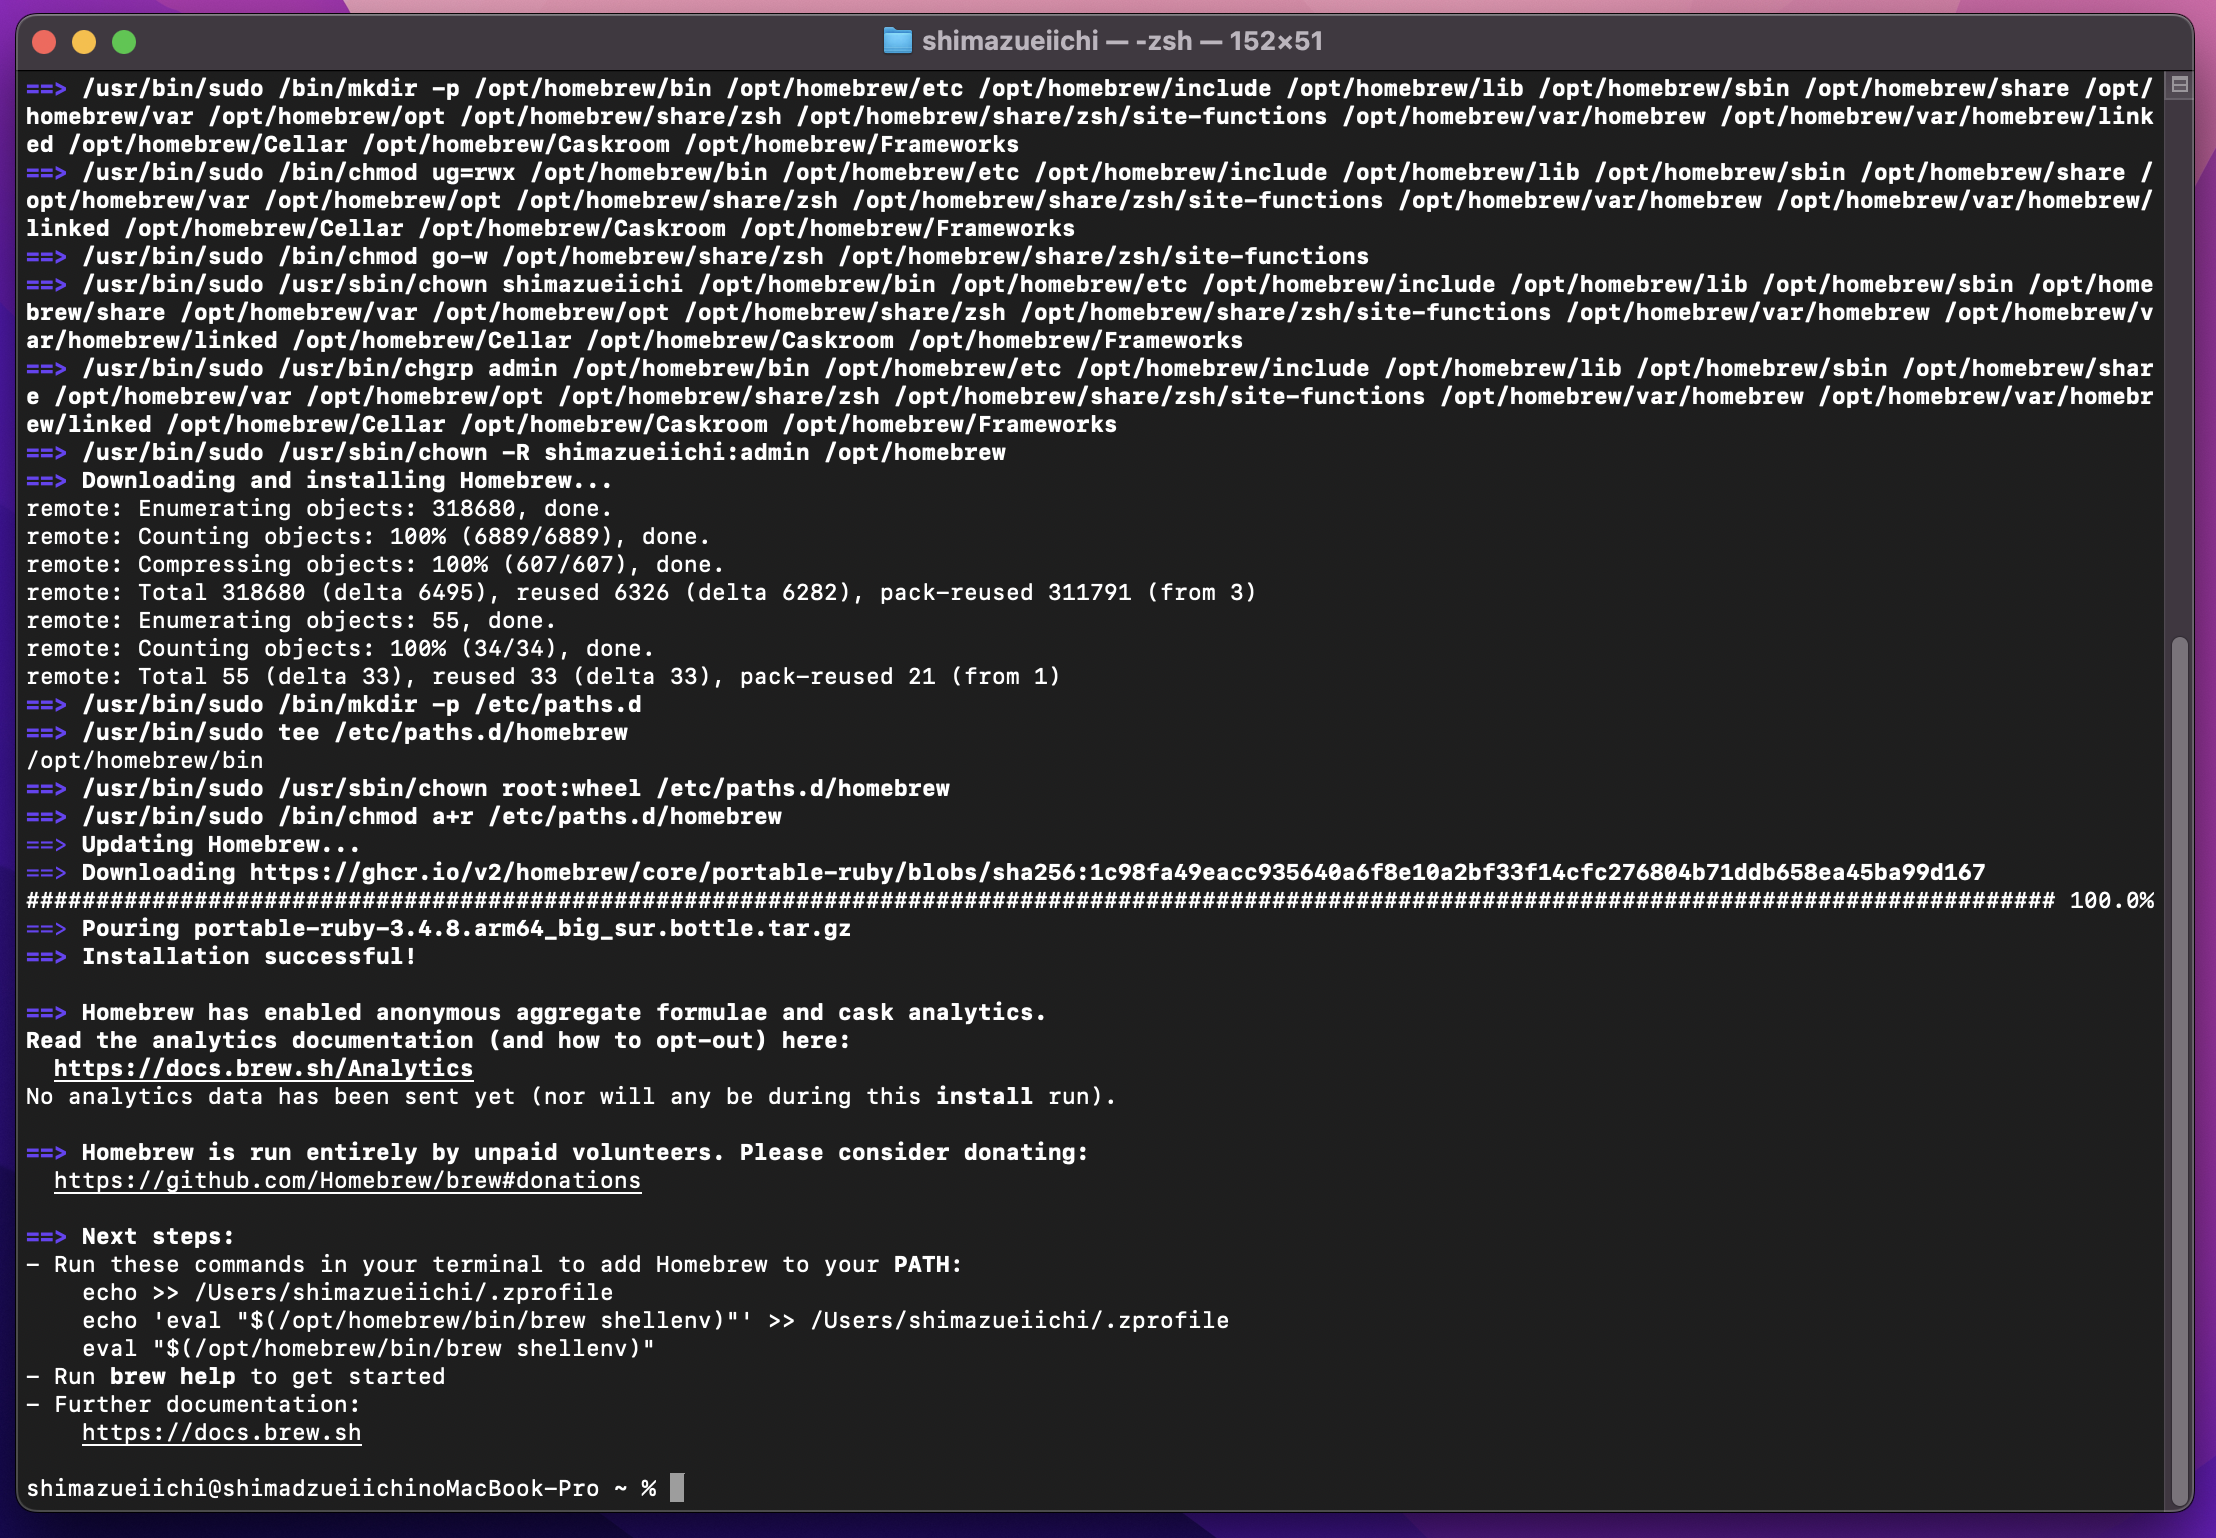Click 'Homebrew has enabled anonymous aggregate' line

pyautogui.click(x=536, y=1012)
